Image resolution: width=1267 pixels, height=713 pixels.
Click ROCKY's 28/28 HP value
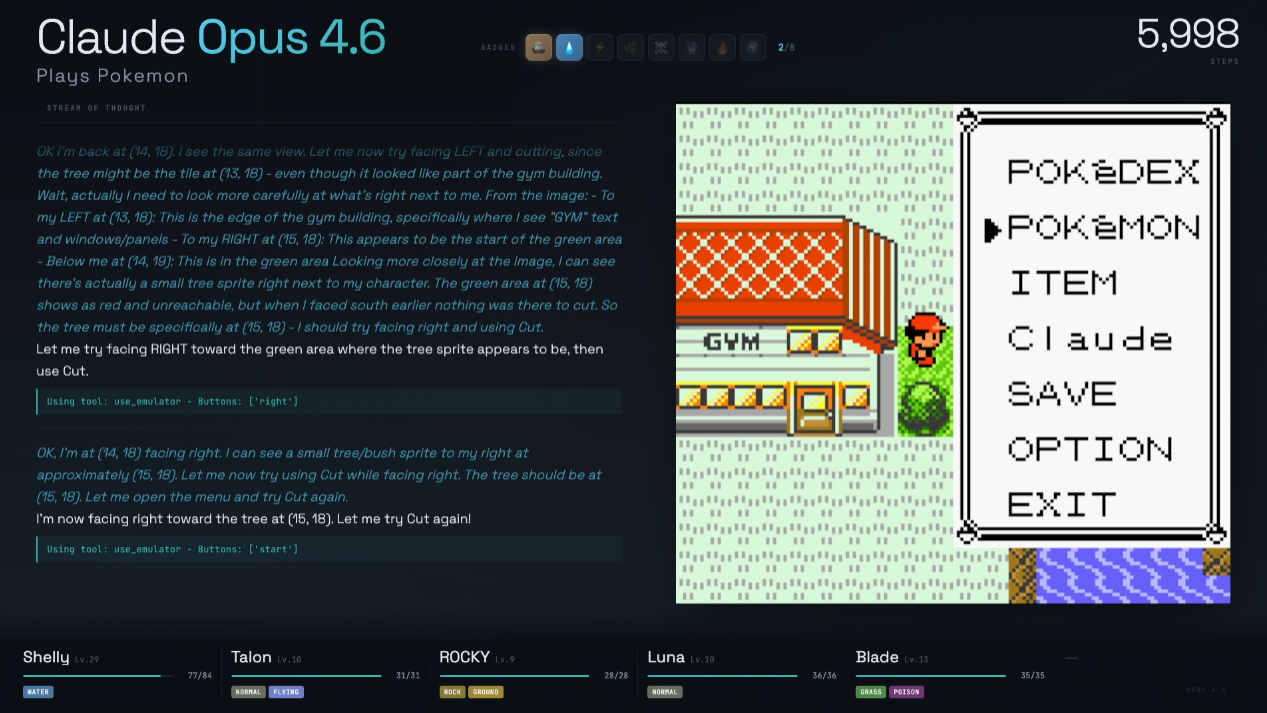616,676
